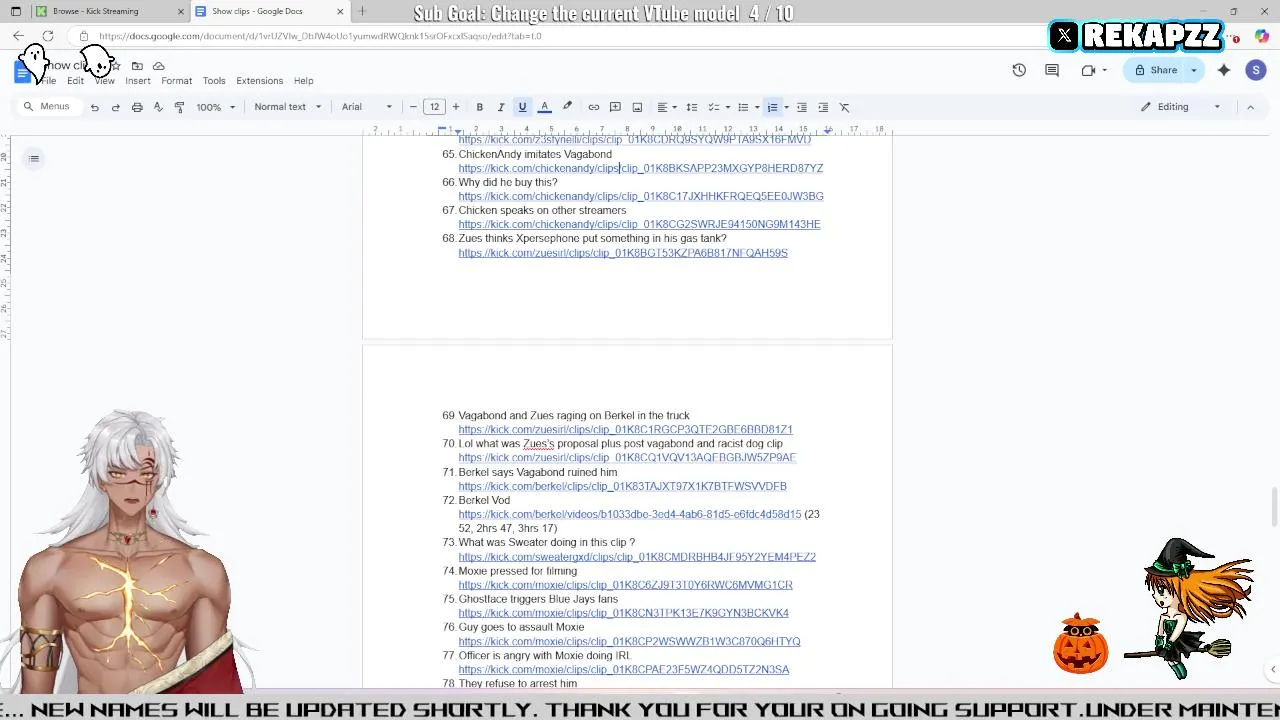Open the 100% zoom dropdown

coord(216,107)
